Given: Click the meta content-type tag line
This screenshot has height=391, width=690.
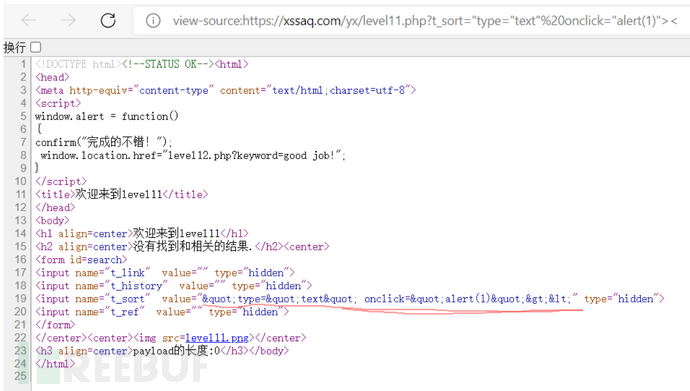Looking at the screenshot, I should 226,90.
